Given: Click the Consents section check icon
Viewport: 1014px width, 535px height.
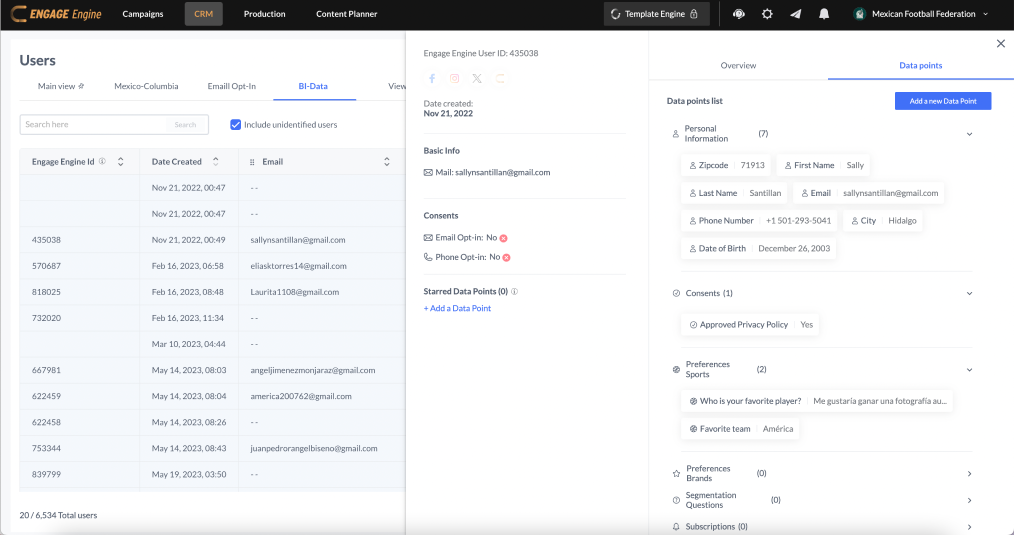Looking at the screenshot, I should click(676, 293).
